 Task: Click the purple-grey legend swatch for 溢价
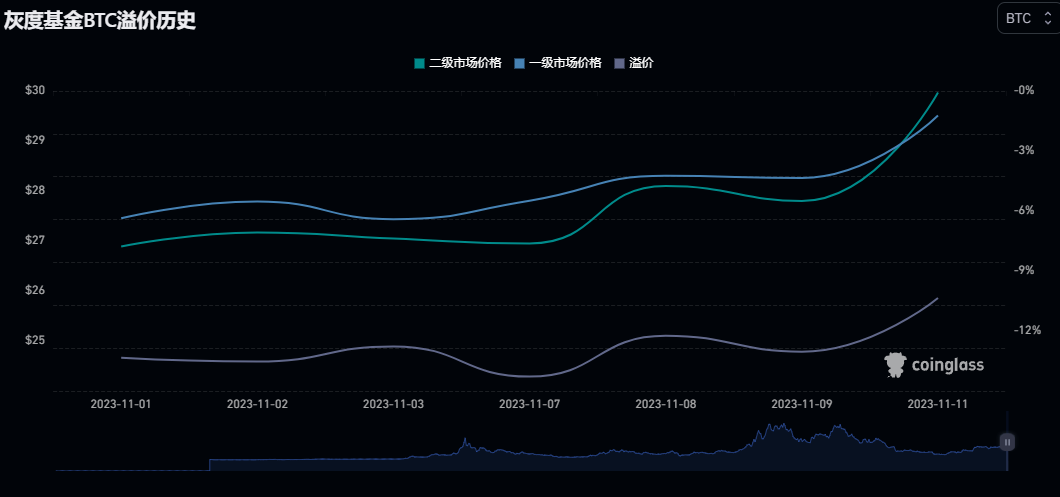619,63
